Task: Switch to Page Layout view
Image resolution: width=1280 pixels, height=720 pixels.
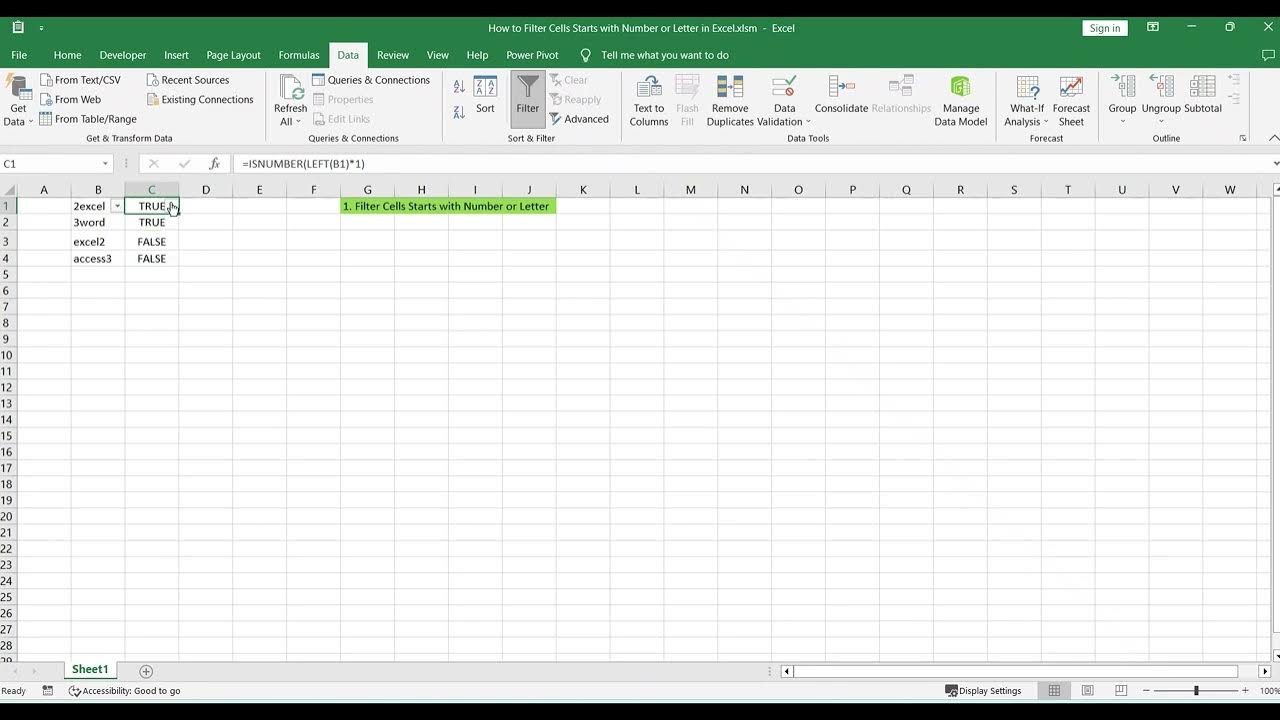Action: point(1087,691)
